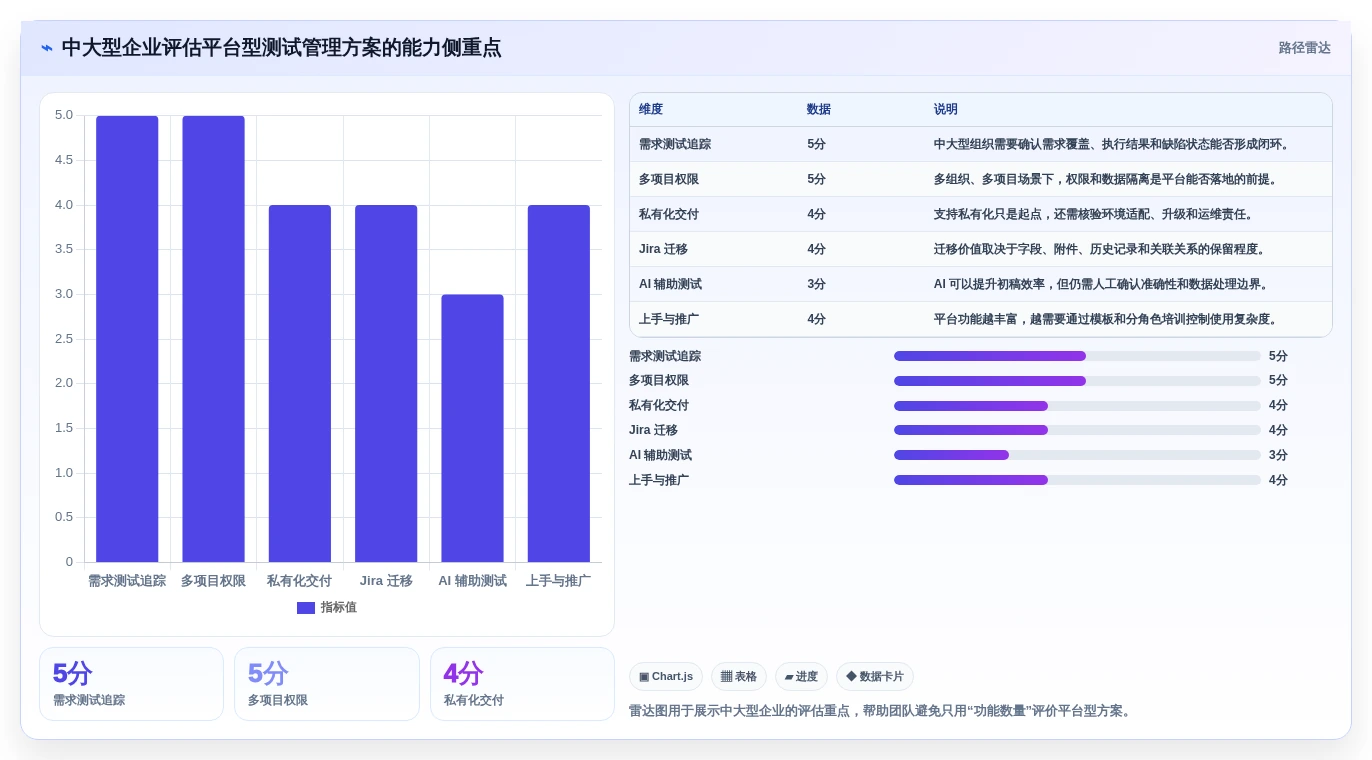
Task: Click 私有化交付 cell in table
Action: coord(669,214)
